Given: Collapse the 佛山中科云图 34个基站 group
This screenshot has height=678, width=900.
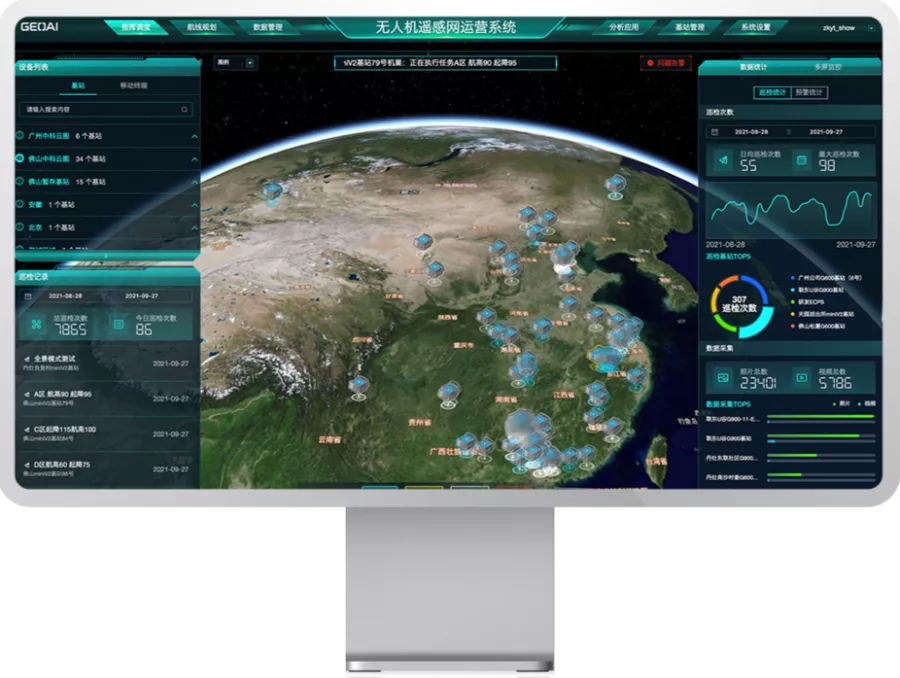Looking at the screenshot, I should 195,160.
